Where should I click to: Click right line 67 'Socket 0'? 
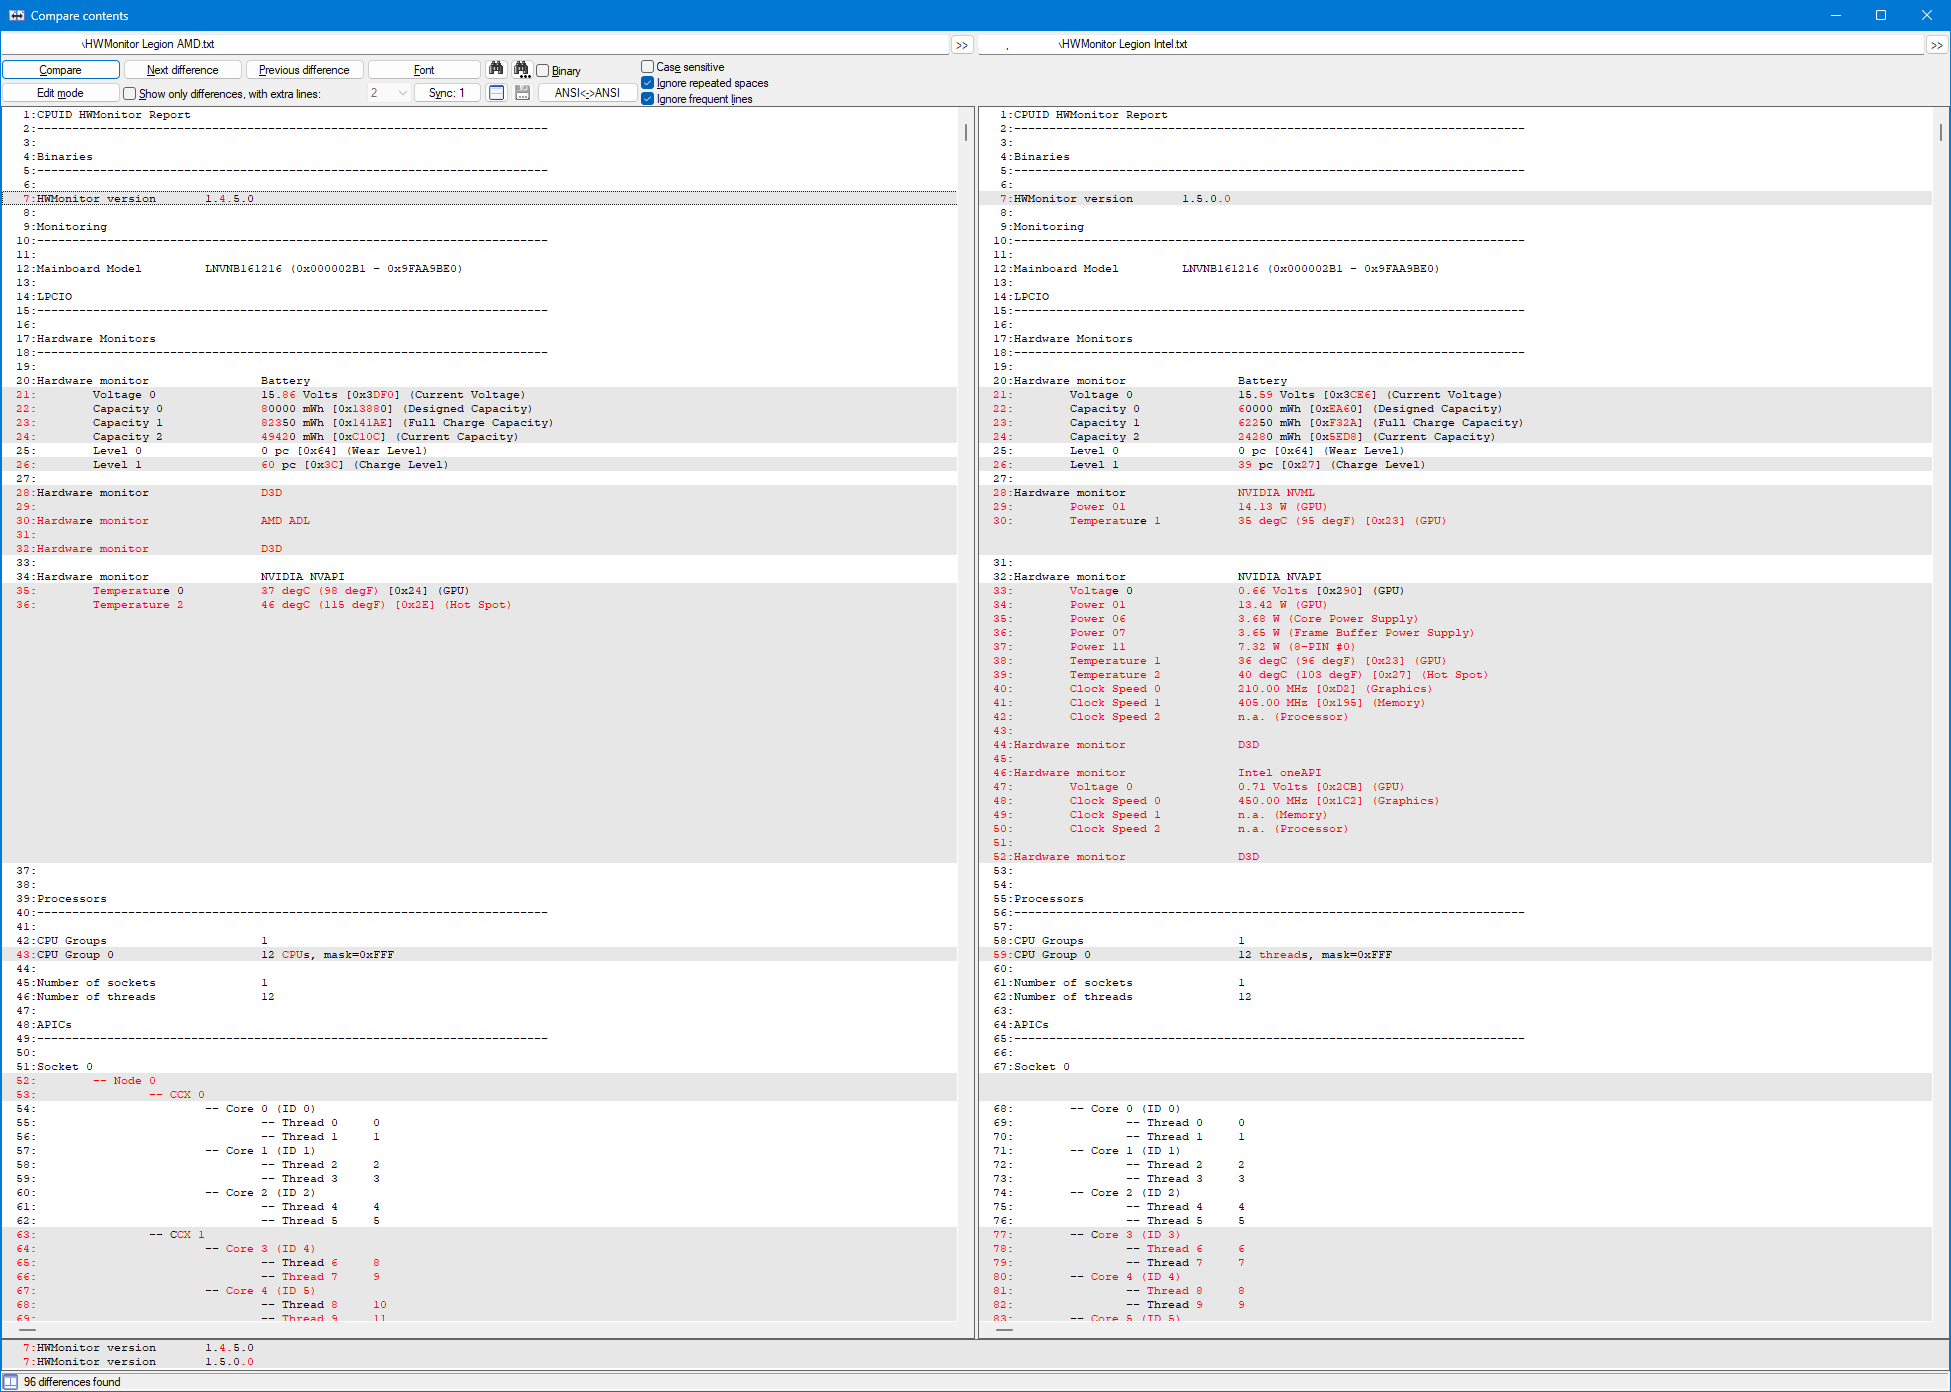click(x=1456, y=1066)
